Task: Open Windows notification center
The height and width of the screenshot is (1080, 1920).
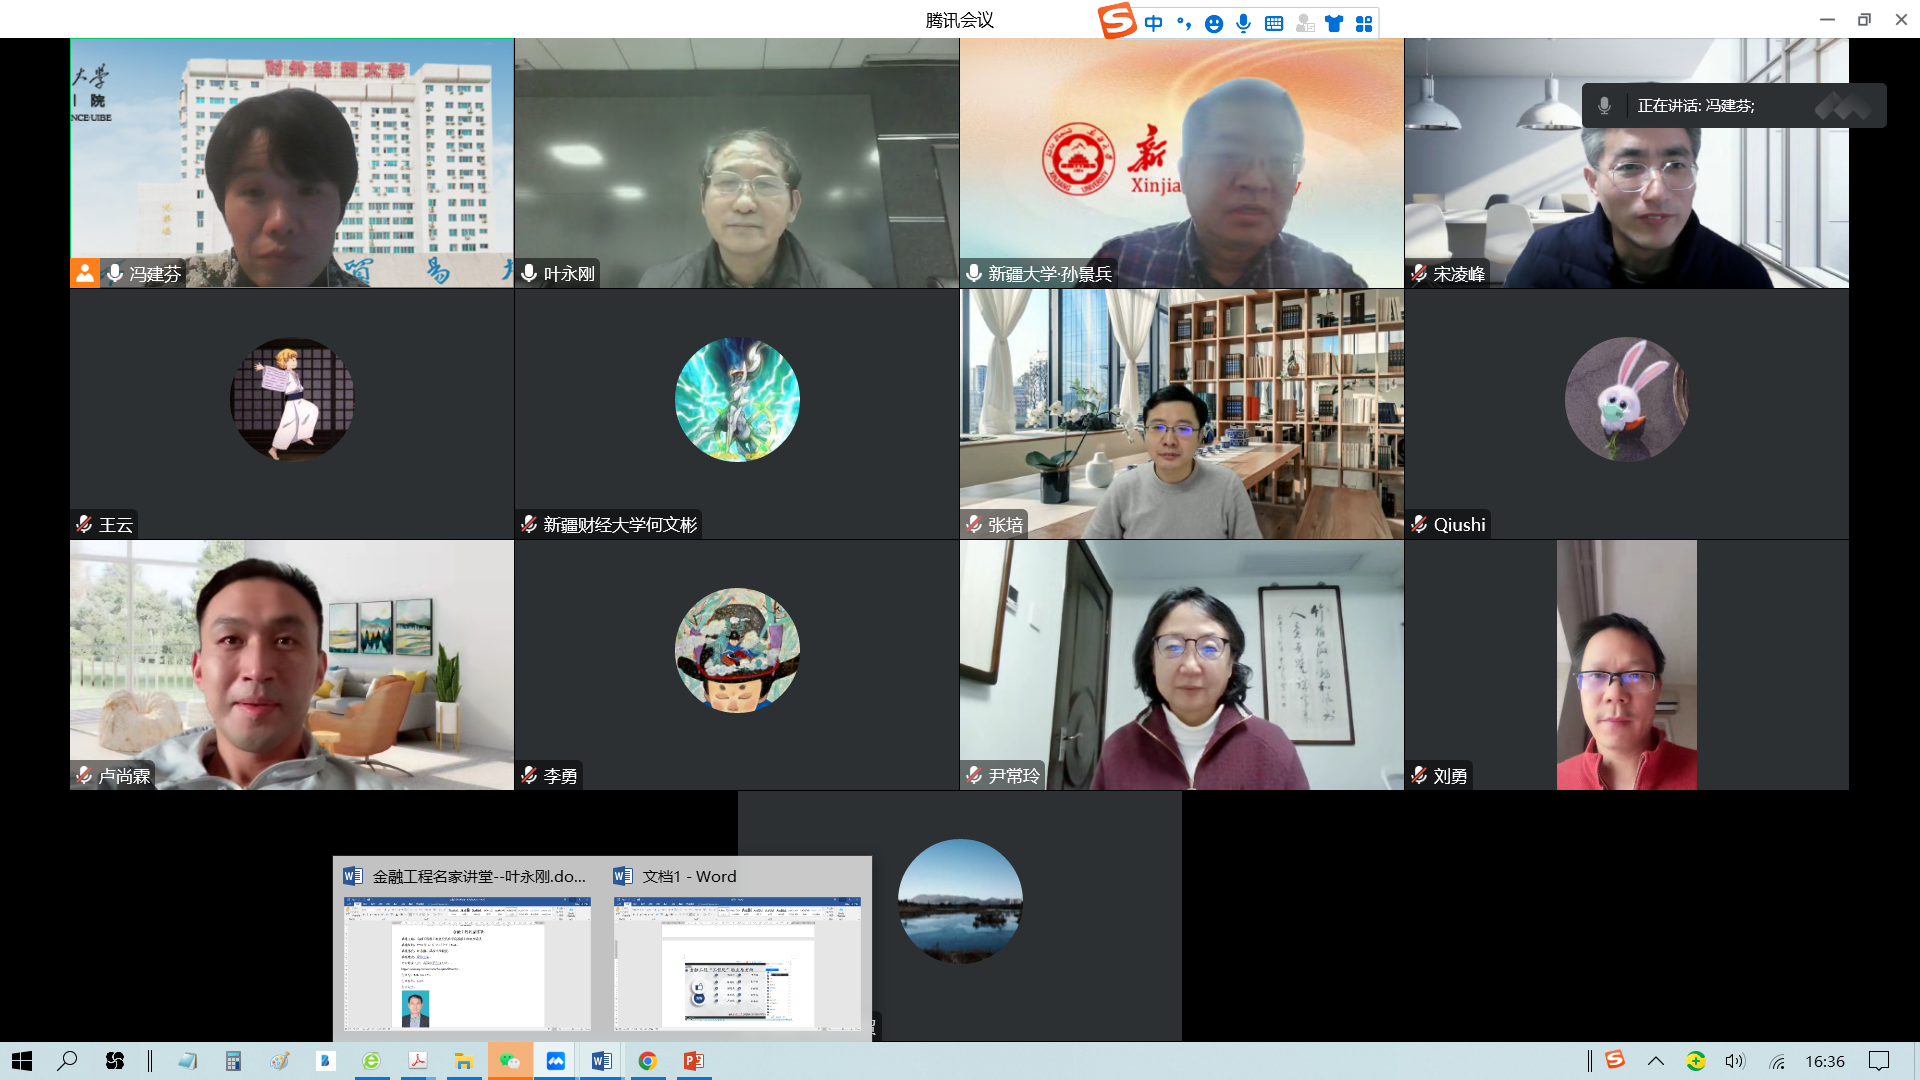Action: 1879,1061
